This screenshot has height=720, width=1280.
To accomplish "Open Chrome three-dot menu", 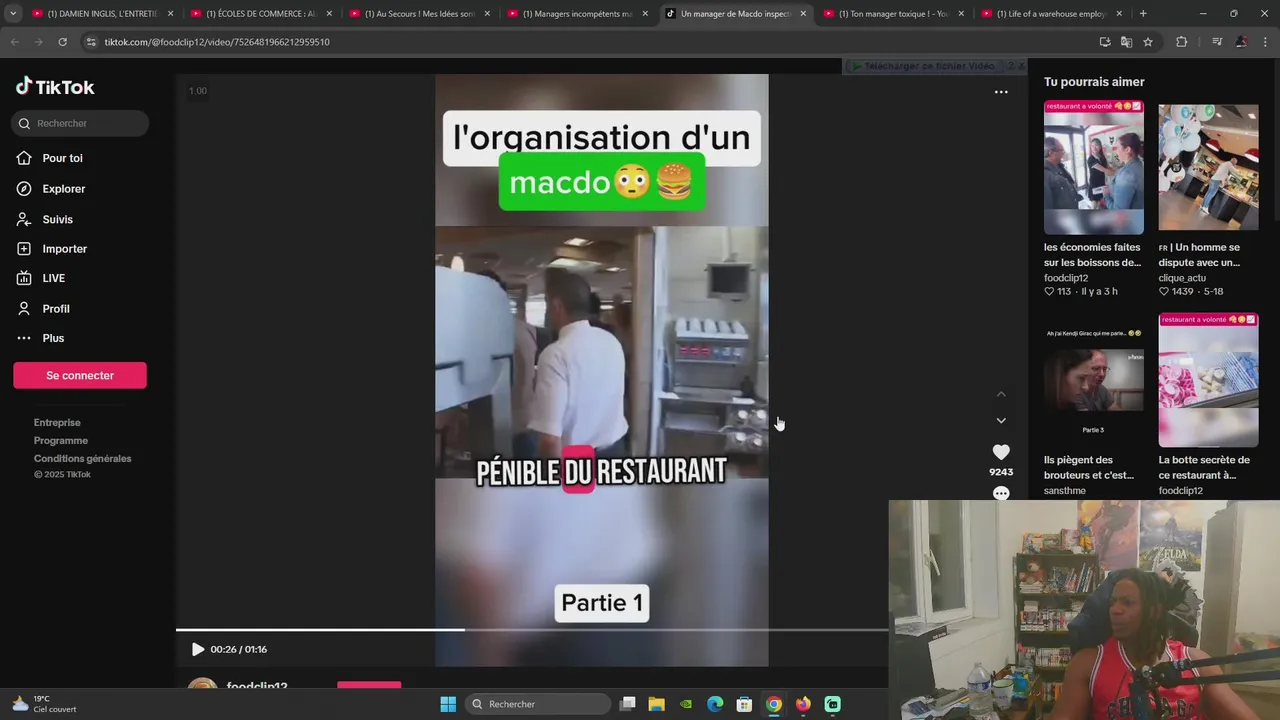I will [x=1265, y=42].
